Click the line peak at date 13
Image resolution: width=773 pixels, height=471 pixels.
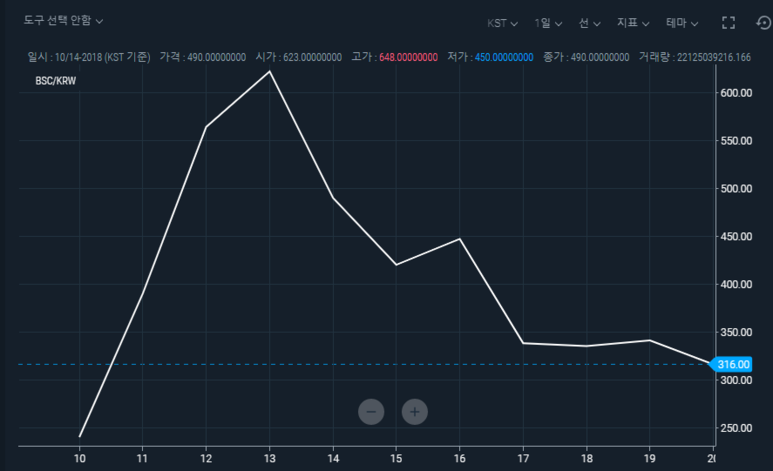coord(269,72)
